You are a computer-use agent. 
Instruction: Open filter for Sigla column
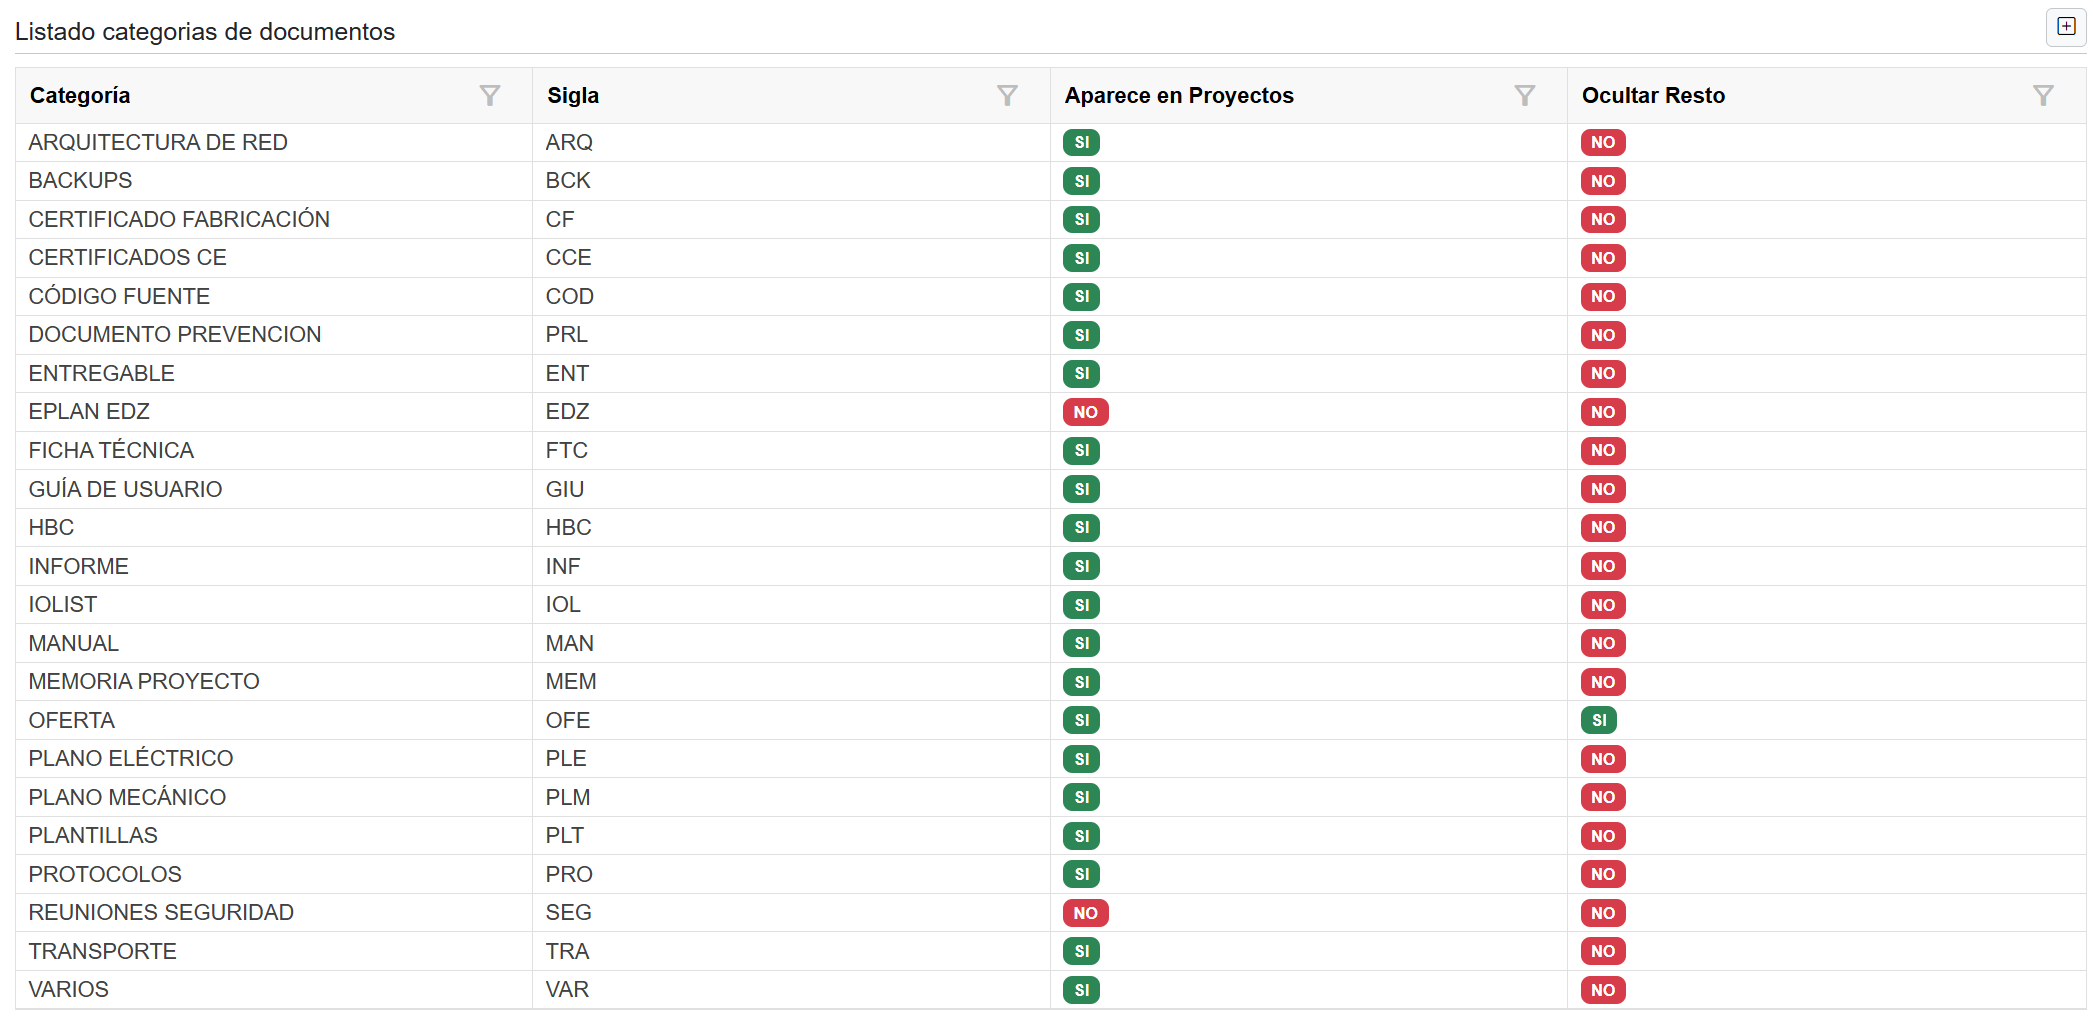click(1007, 96)
